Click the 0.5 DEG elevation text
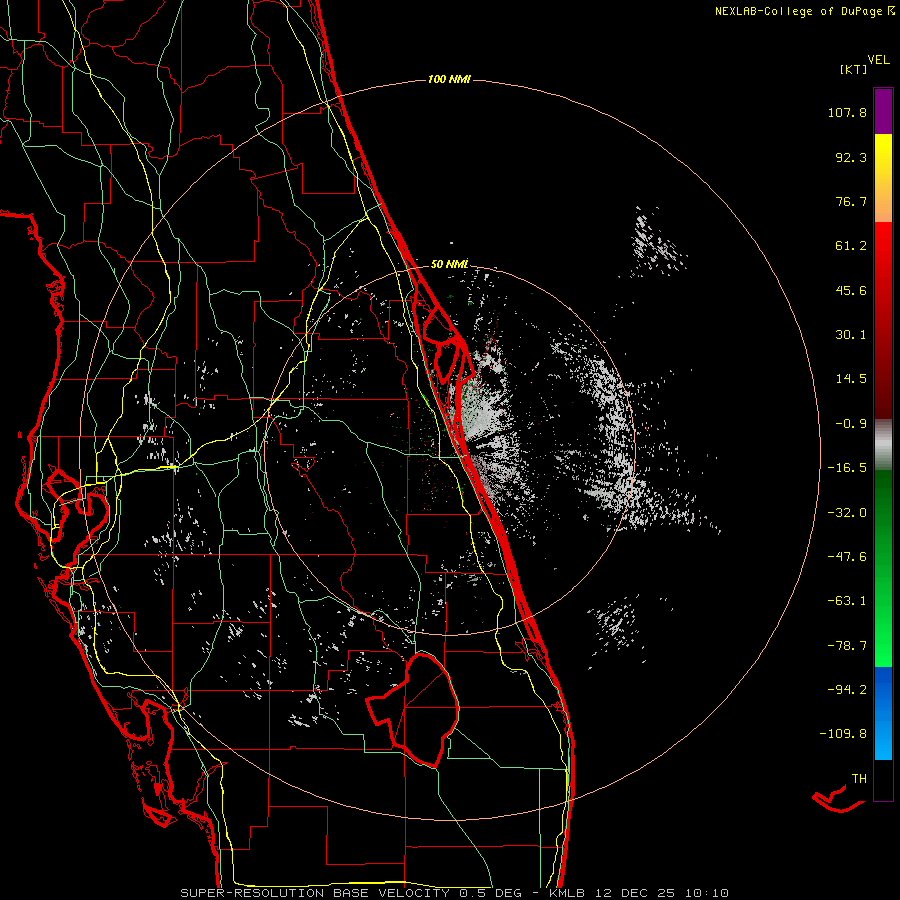This screenshot has height=900, width=900. pyautogui.click(x=490, y=893)
